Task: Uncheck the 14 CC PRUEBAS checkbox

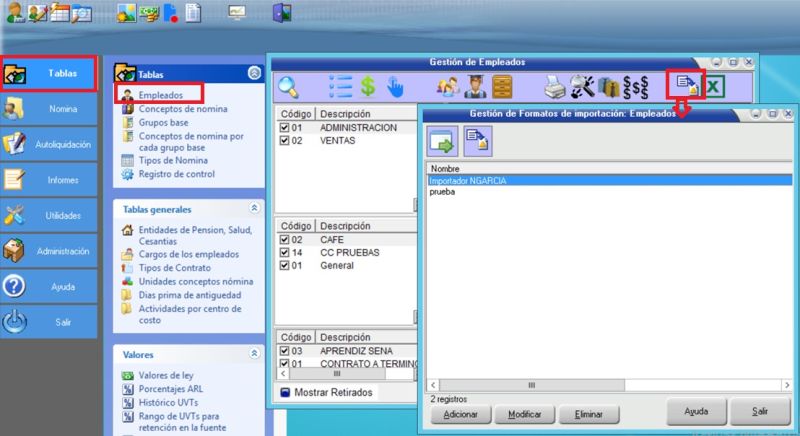Action: [285, 253]
